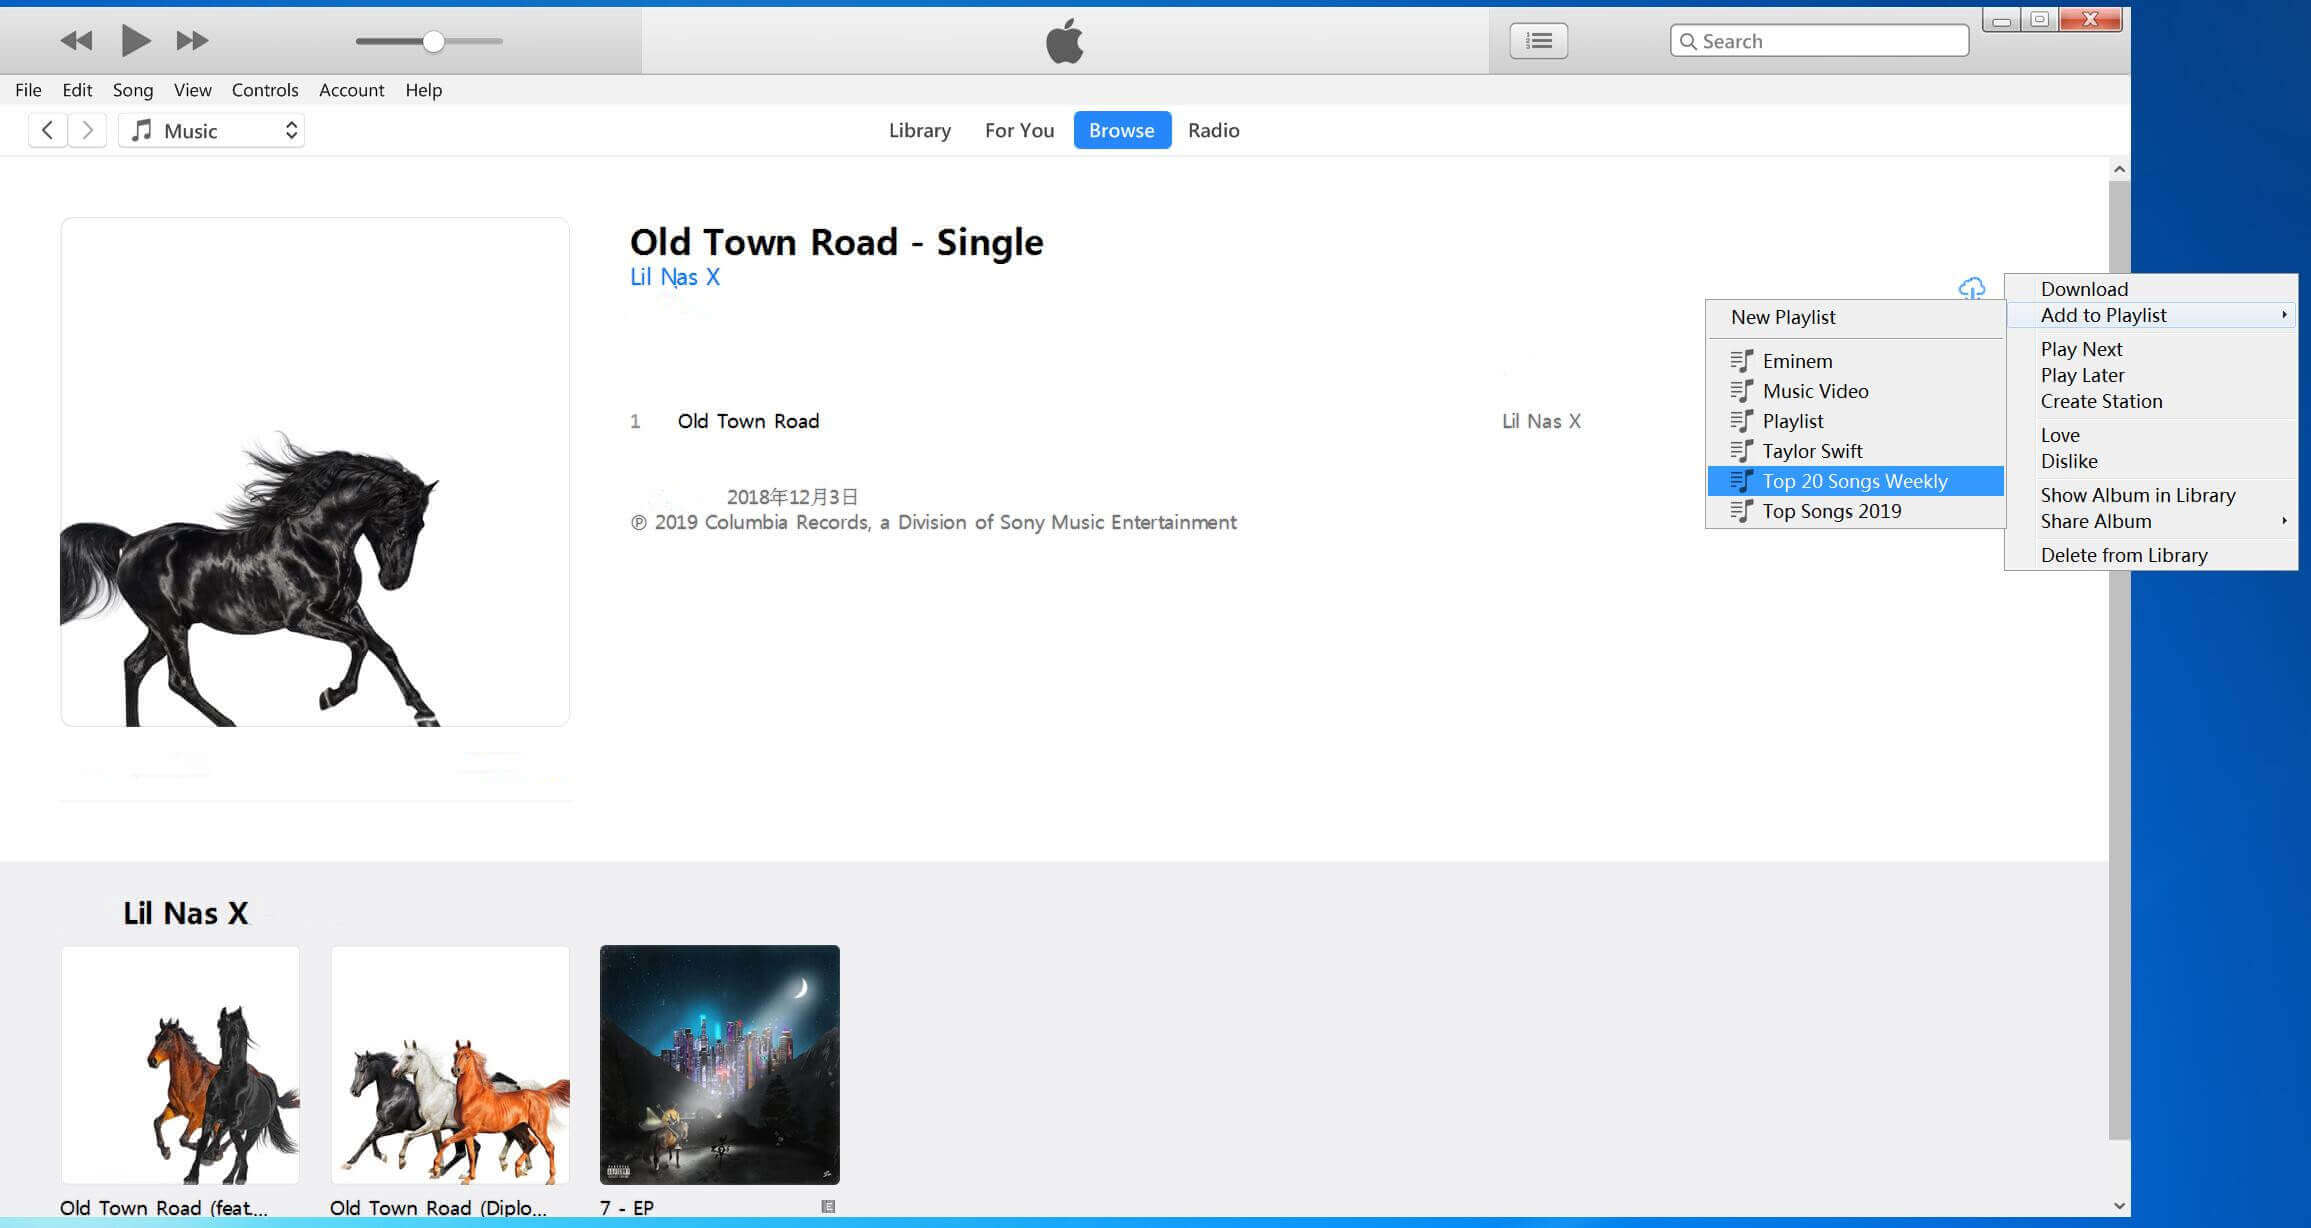Click the Old Town Road Diplo remix thumbnail
The width and height of the screenshot is (2311, 1228).
point(452,1064)
